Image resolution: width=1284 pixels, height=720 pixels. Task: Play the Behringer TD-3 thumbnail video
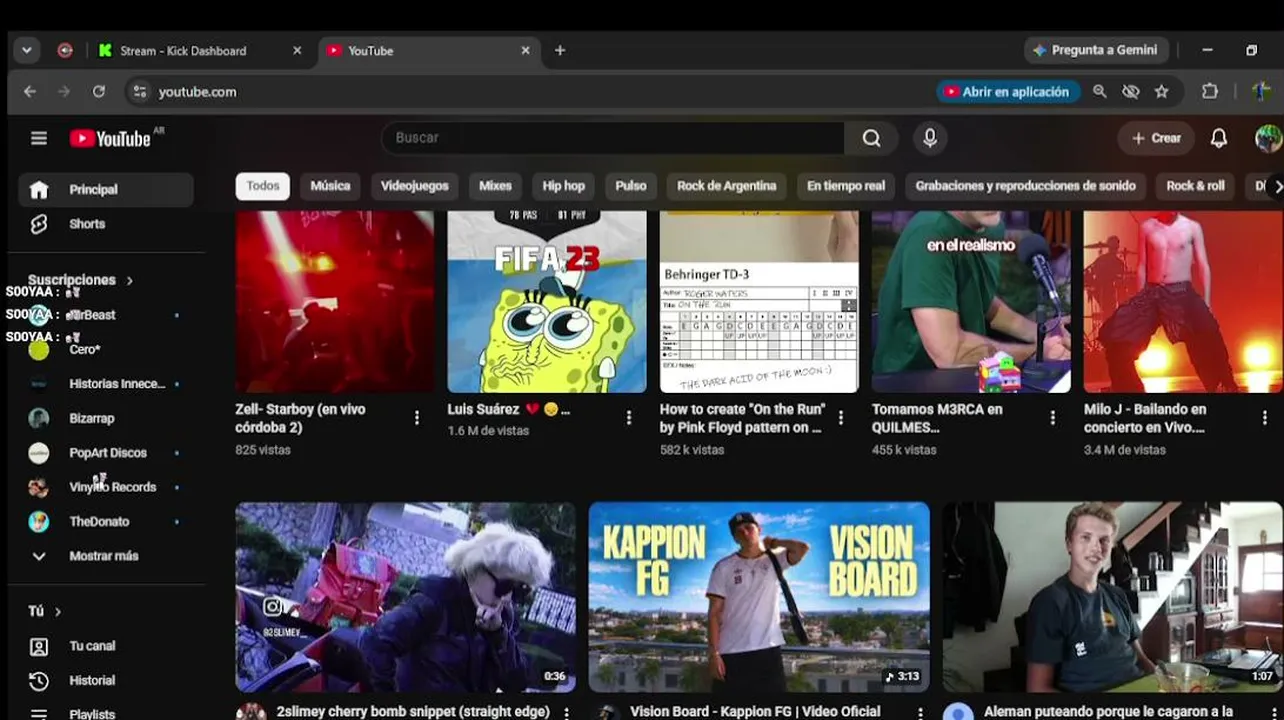click(759, 302)
